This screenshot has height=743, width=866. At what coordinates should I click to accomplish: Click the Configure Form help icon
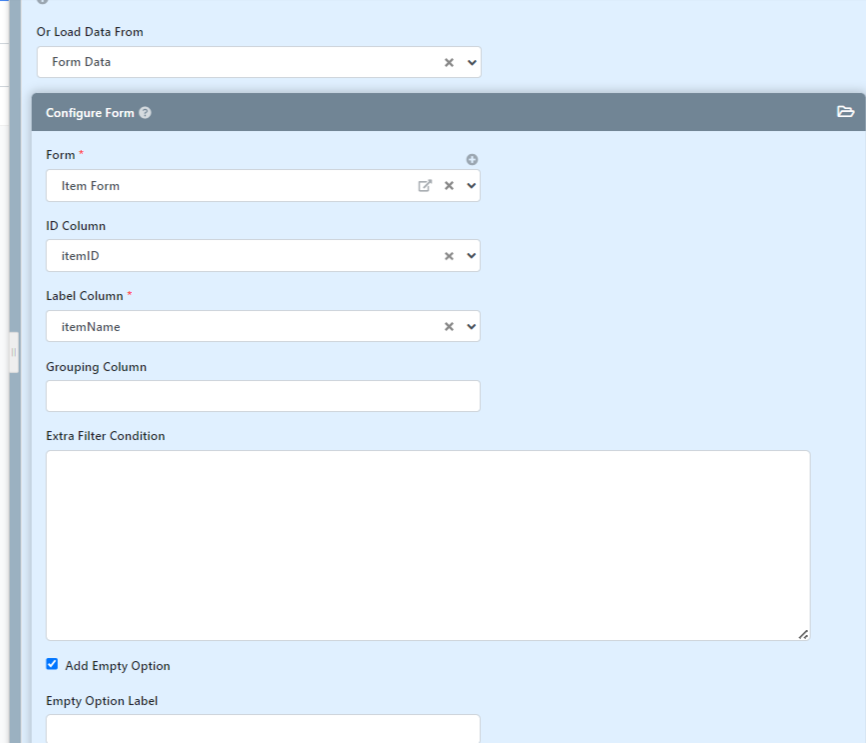(145, 113)
